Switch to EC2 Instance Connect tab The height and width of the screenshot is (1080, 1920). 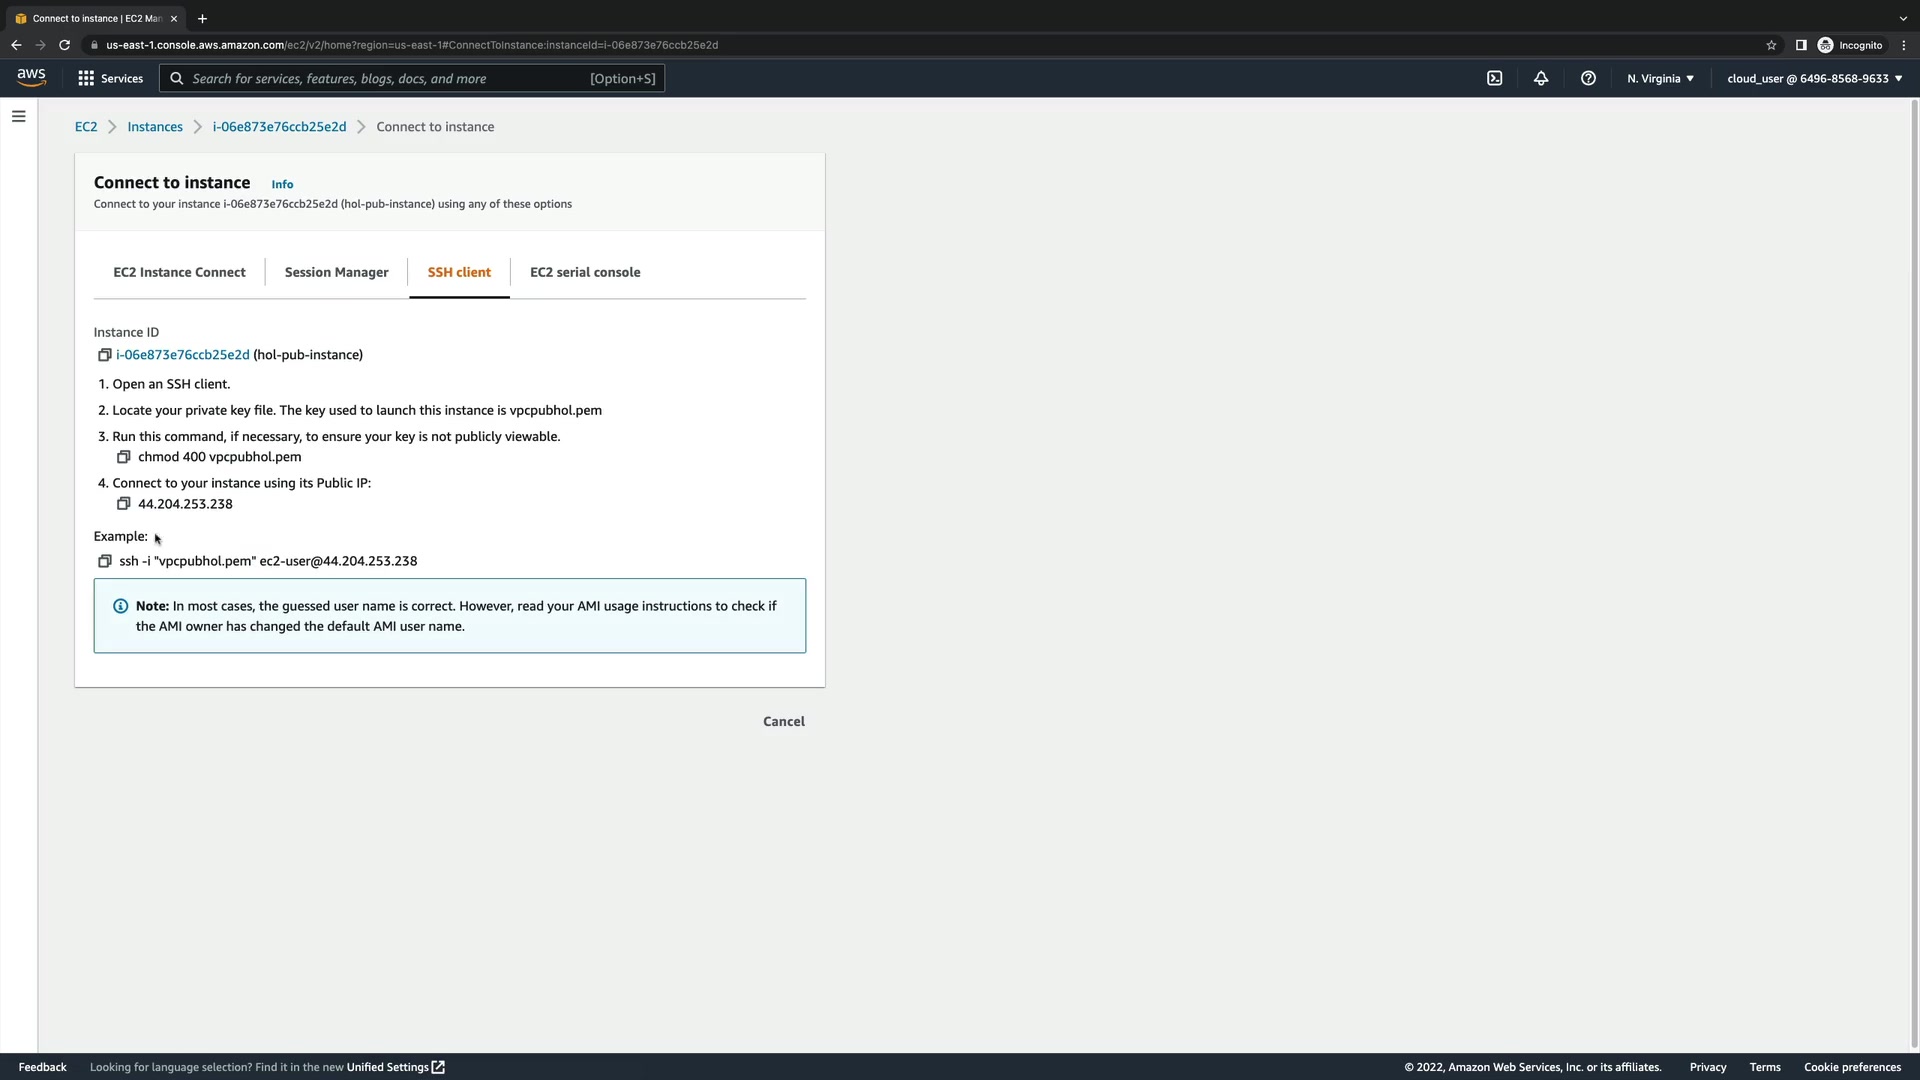(179, 272)
